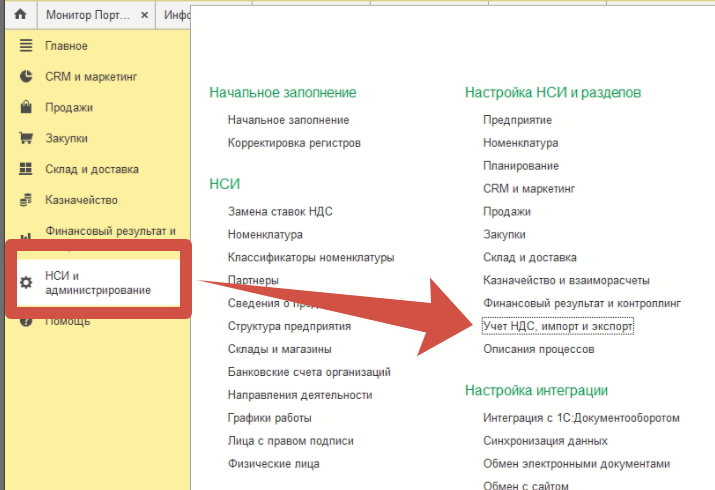Click Корректировка регистров link
This screenshot has height=490, width=715.
(x=294, y=143)
